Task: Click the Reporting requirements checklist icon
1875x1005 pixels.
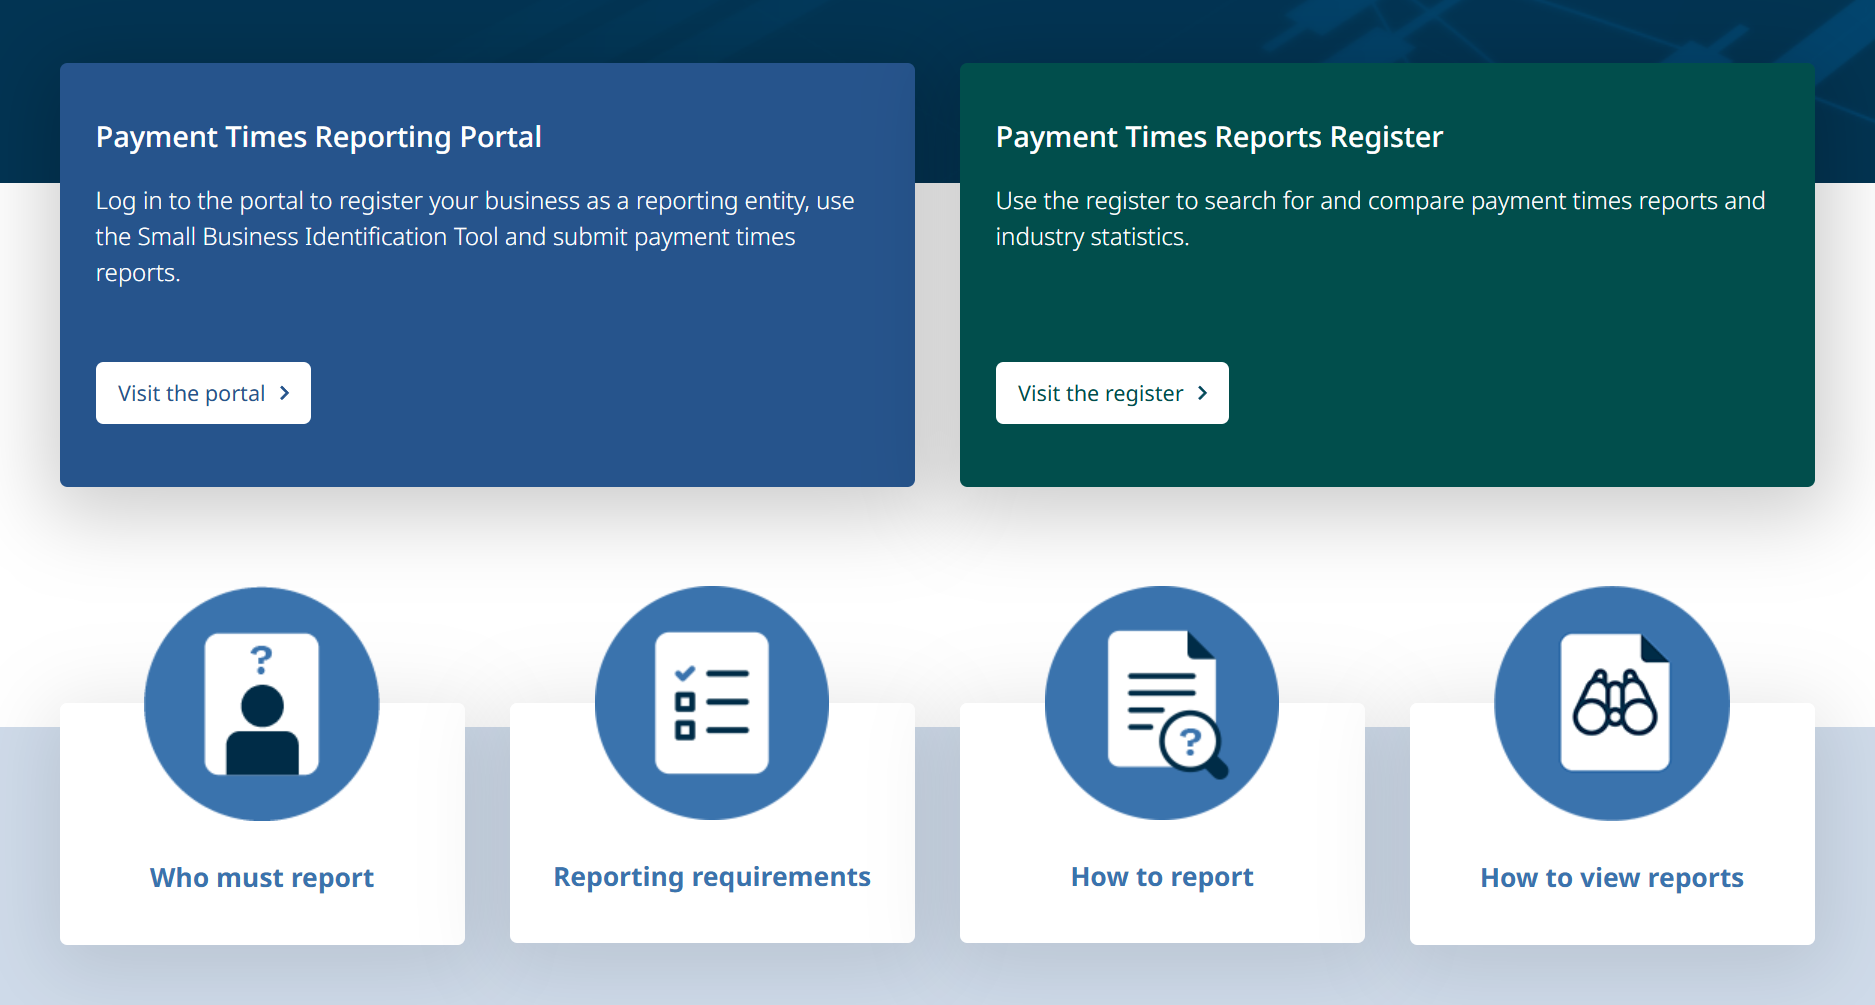Action: click(x=711, y=703)
